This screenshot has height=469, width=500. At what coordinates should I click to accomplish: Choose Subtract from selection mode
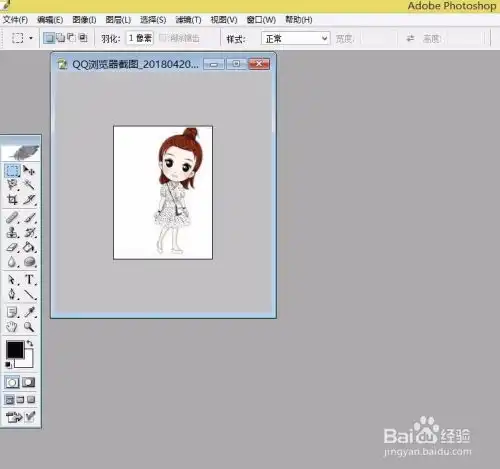pos(71,38)
